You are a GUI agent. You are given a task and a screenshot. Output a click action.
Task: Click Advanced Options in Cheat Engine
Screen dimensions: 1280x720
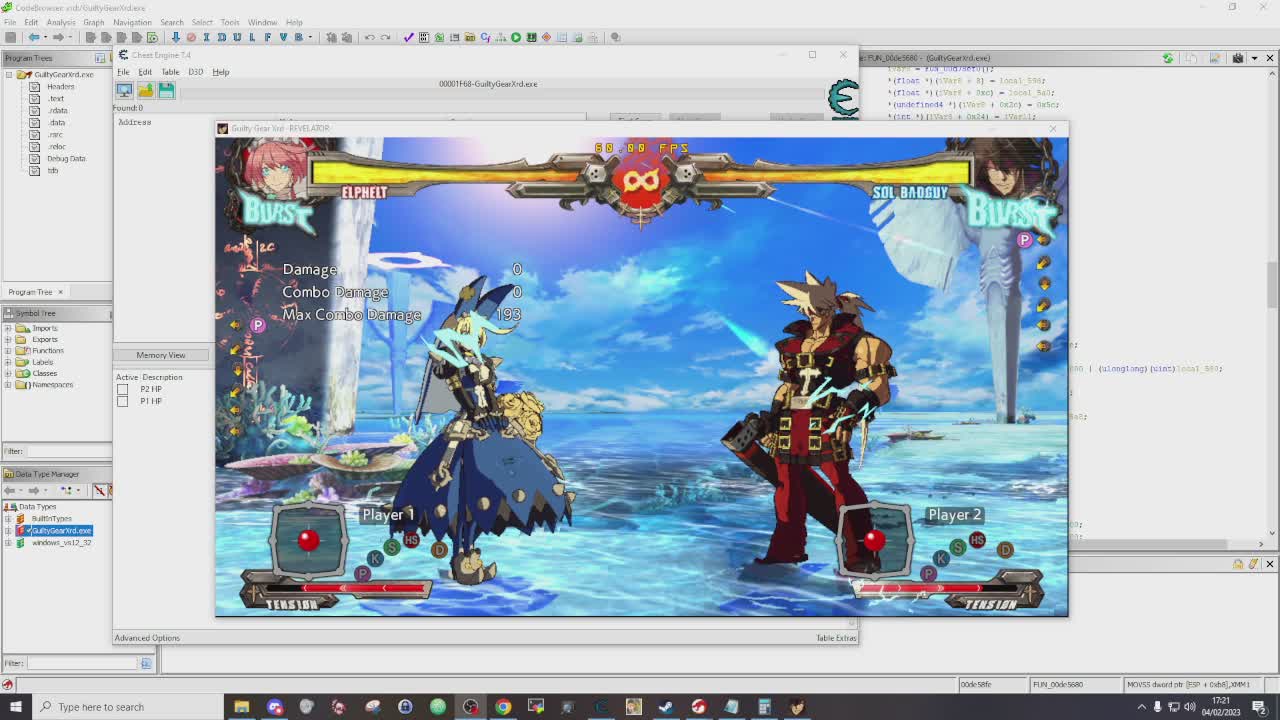point(147,638)
